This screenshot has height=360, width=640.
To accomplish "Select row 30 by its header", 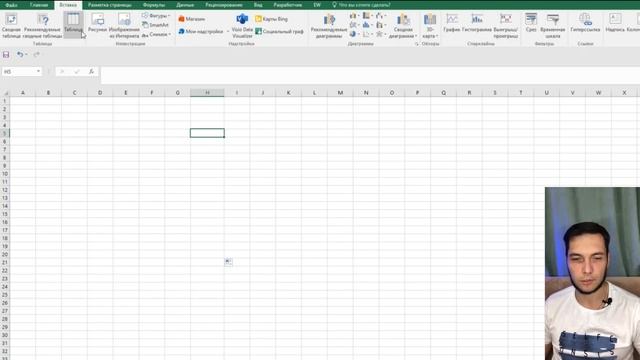I will tap(5, 335).
